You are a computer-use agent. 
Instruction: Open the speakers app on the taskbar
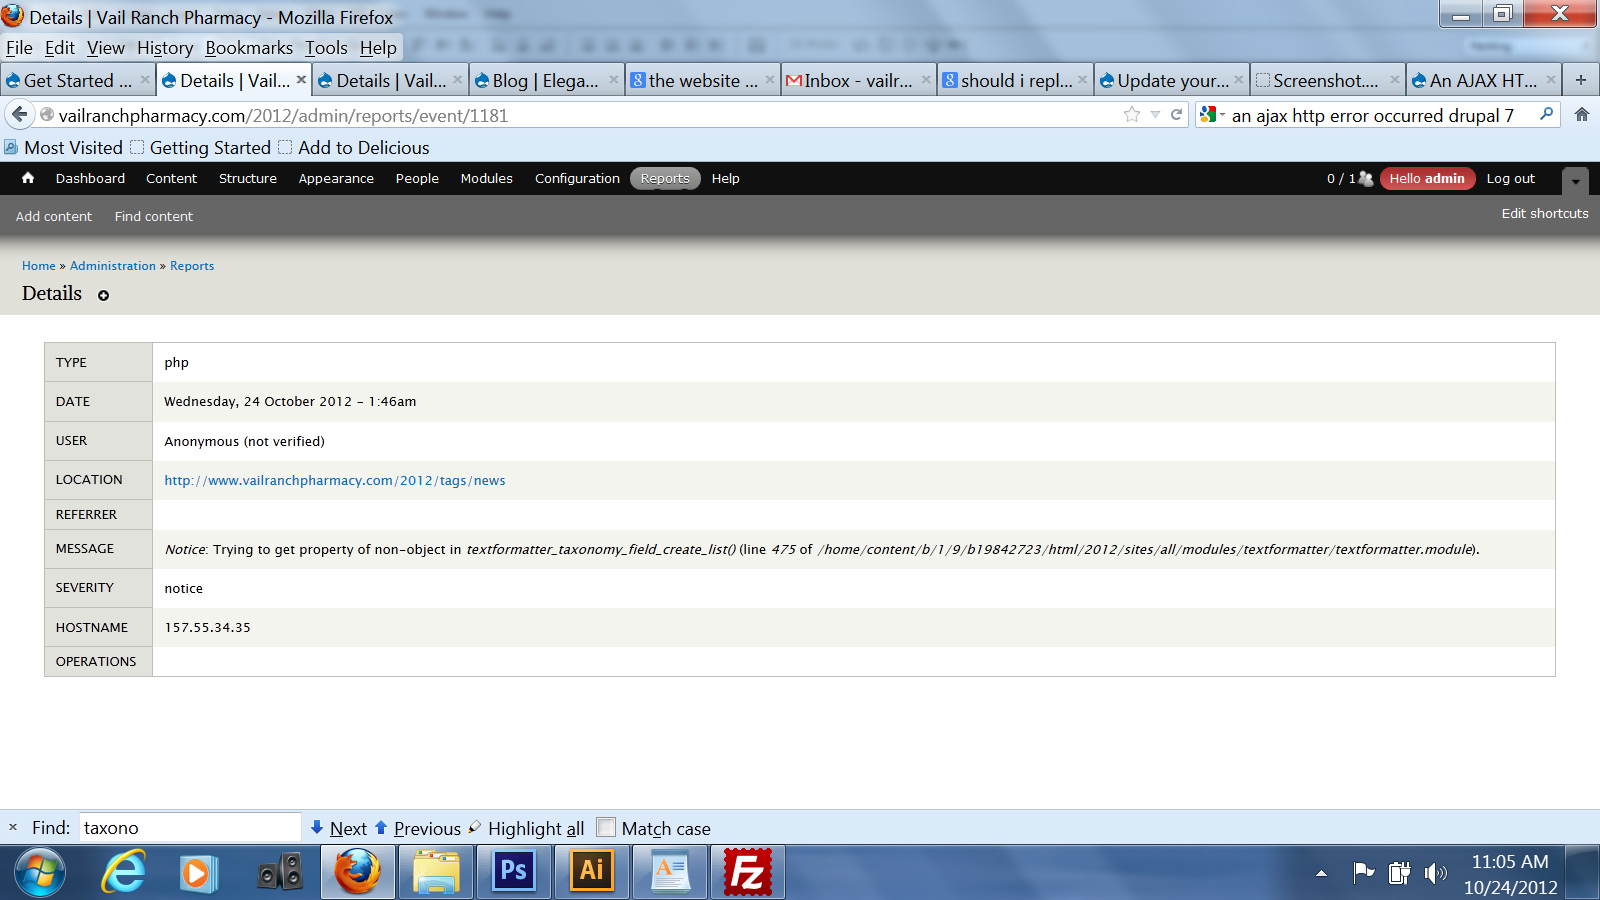(x=280, y=873)
